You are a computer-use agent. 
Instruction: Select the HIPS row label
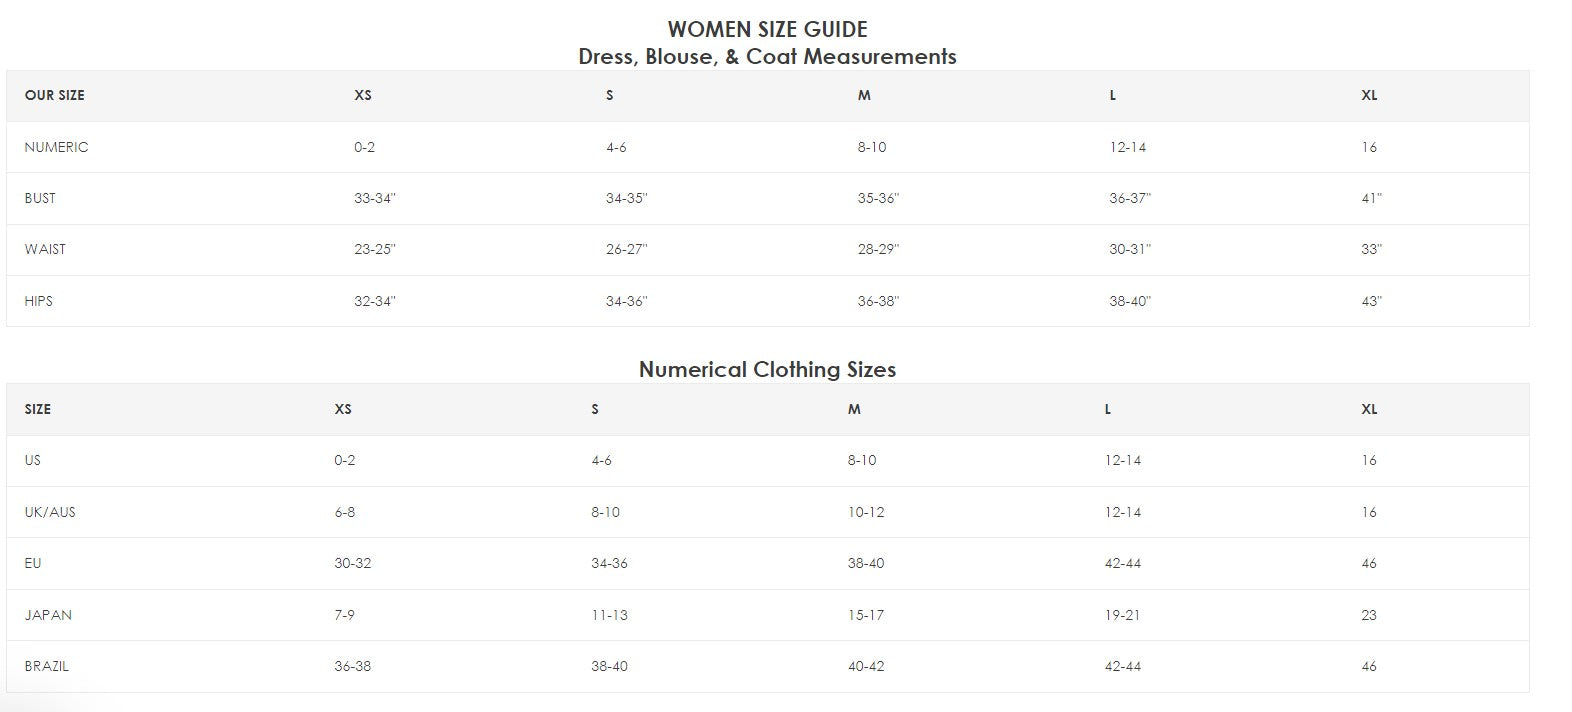38,301
